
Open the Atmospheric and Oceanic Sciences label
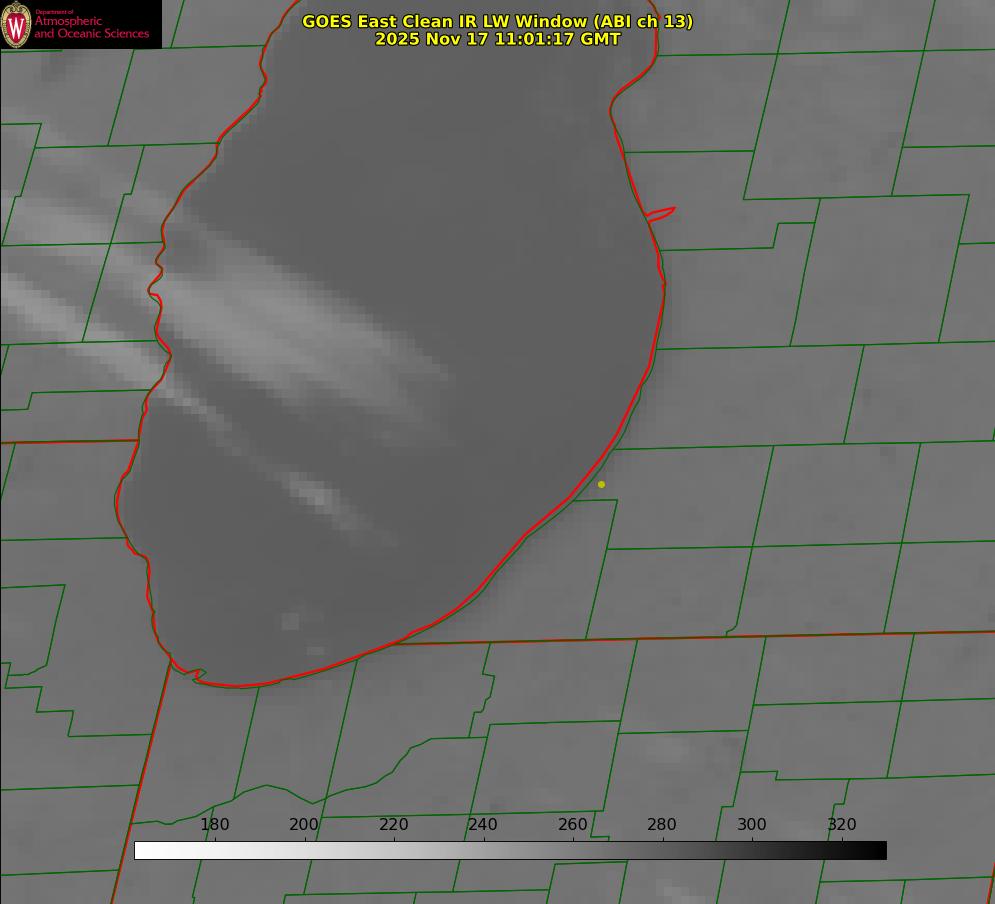(x=91, y=27)
